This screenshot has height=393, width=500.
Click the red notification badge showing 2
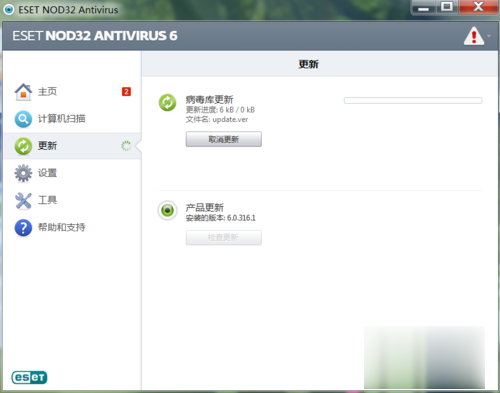[x=126, y=92]
